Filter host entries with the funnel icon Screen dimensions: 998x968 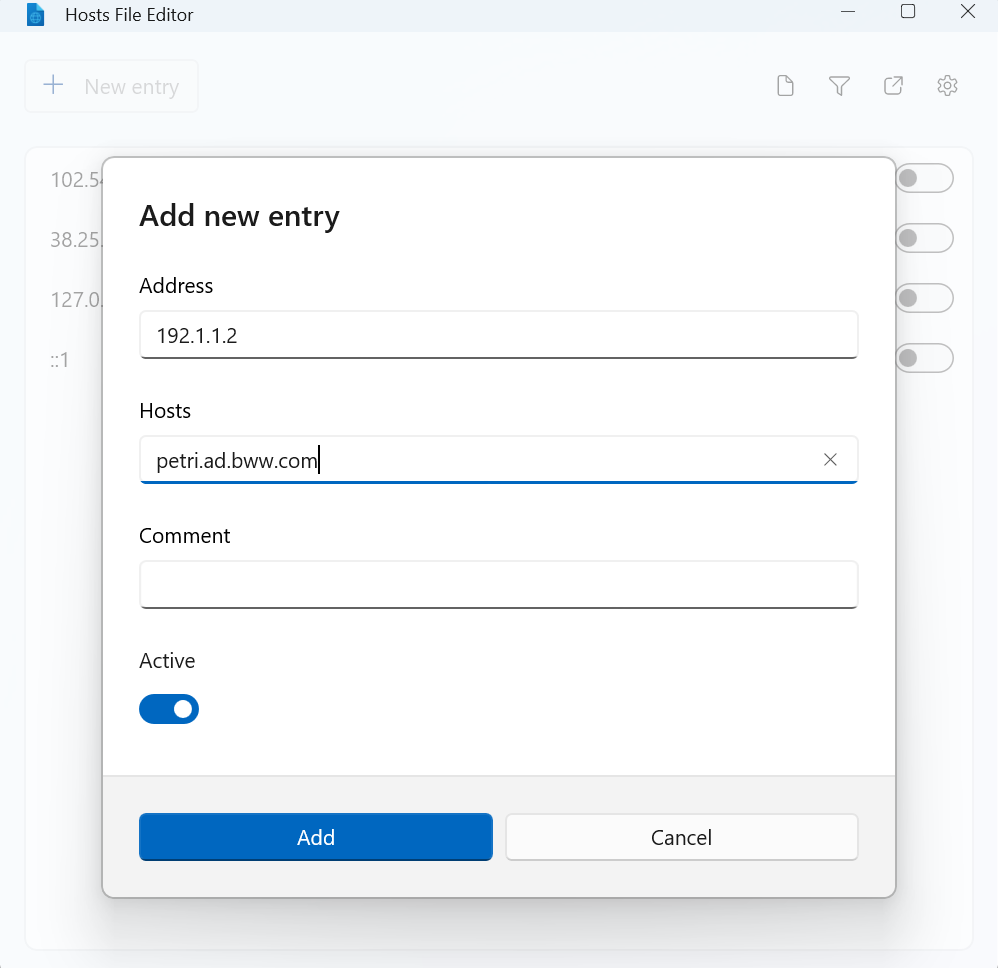coord(839,86)
